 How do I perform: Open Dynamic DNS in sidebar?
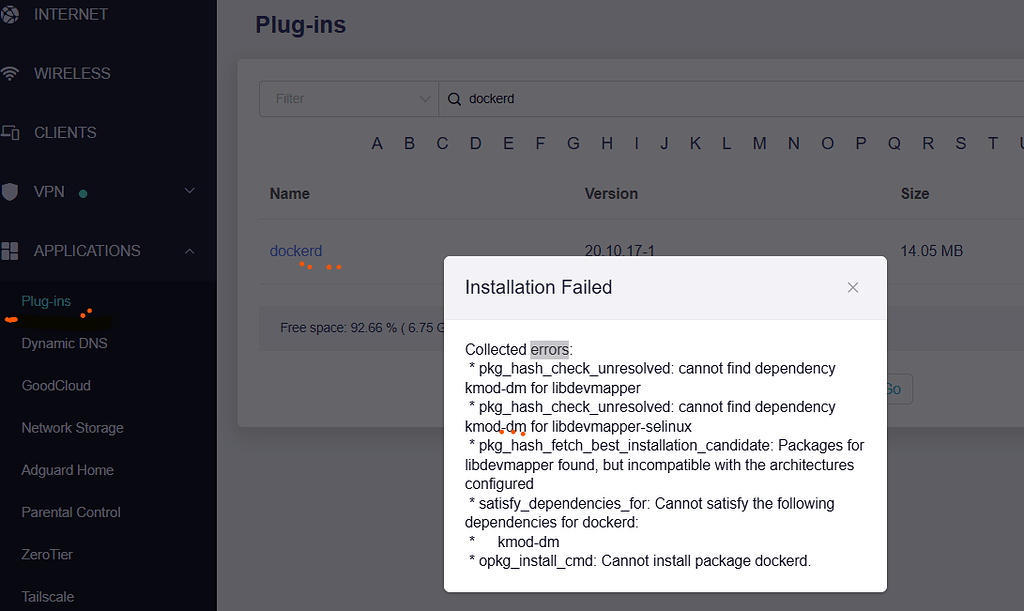(x=64, y=343)
